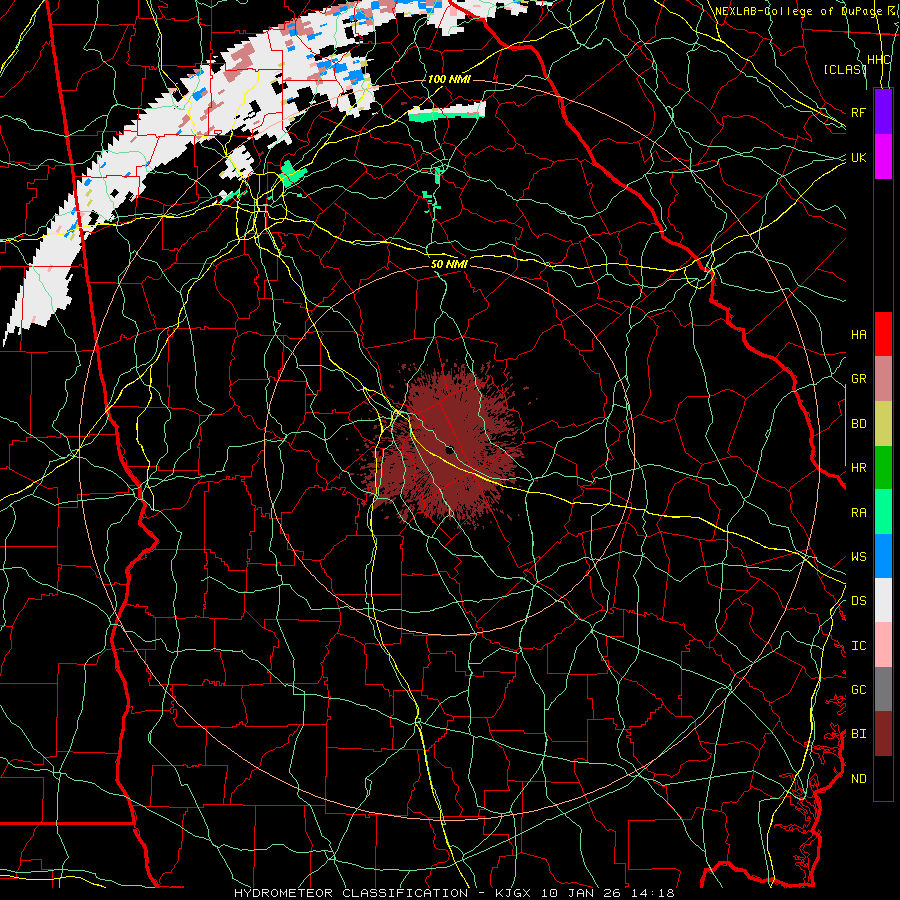Click the HR legend label

tap(858, 468)
